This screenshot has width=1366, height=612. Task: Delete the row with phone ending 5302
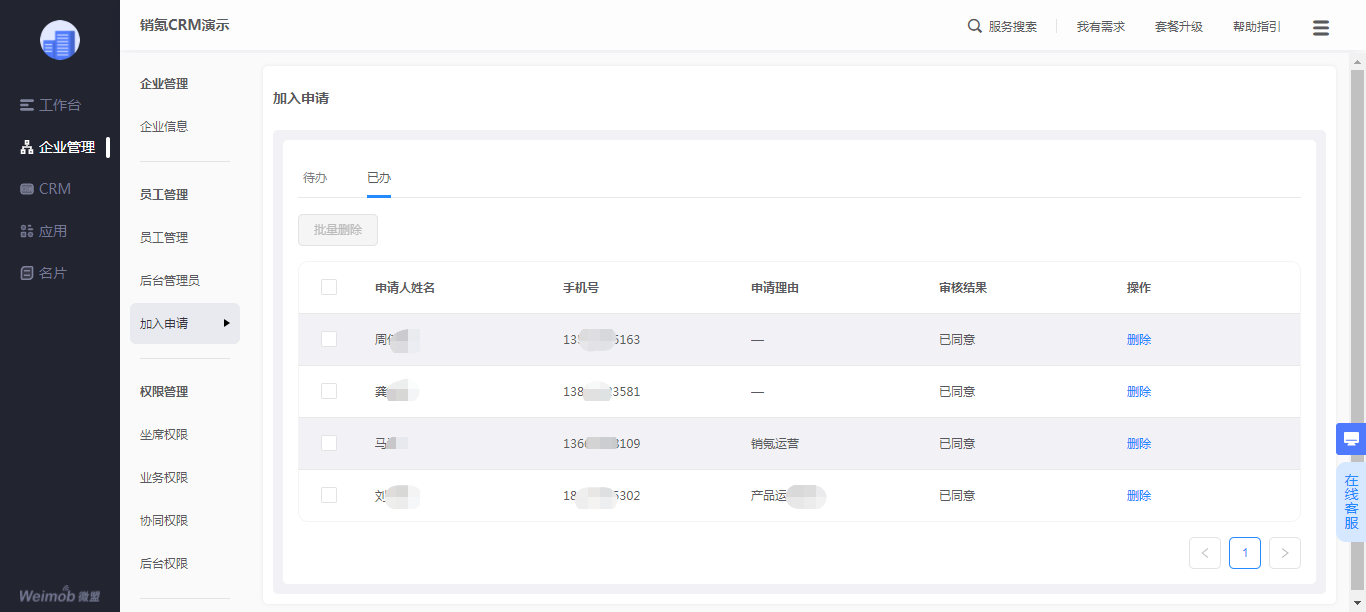coord(1139,496)
